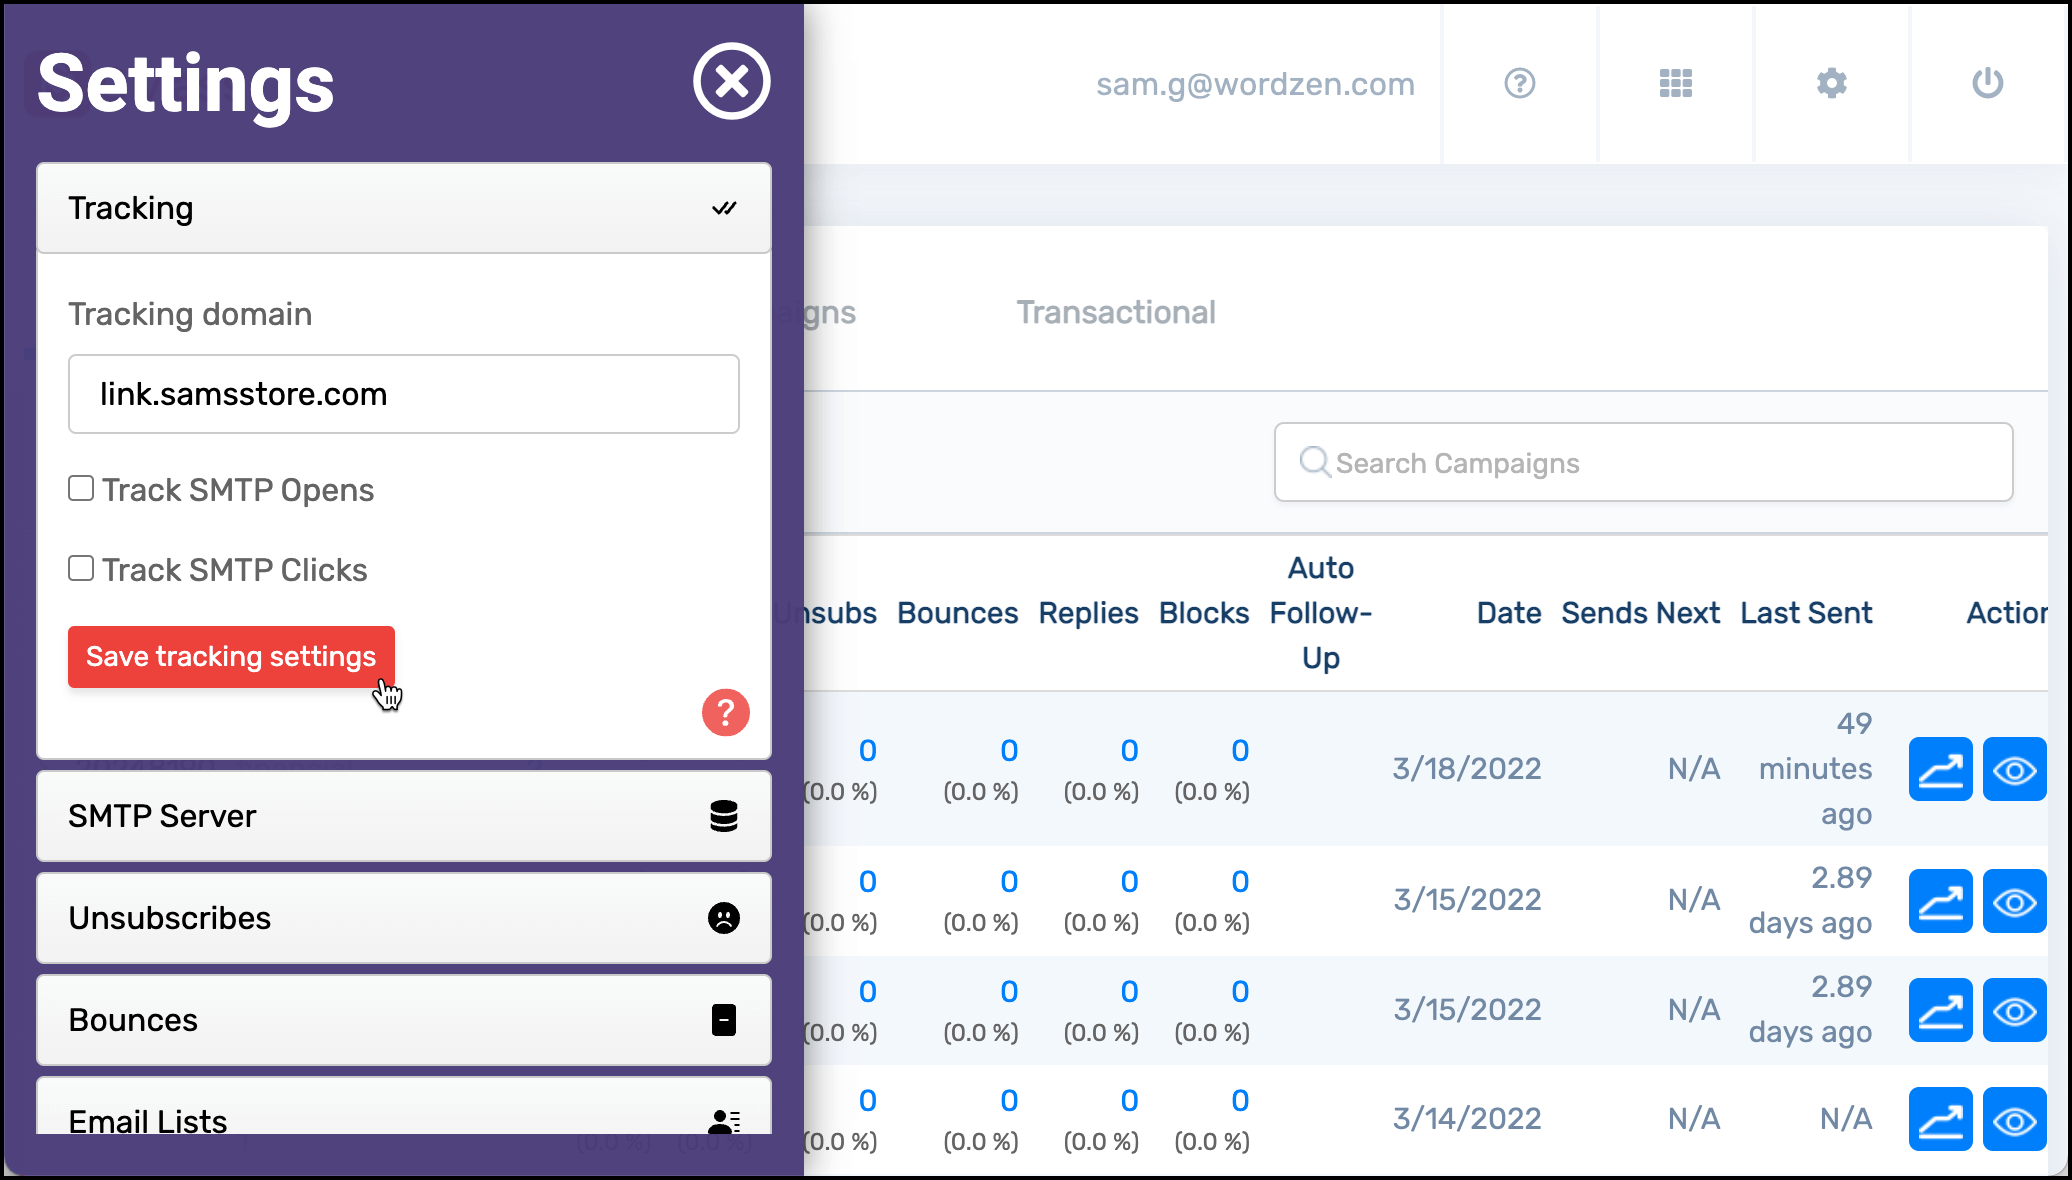Screen dimensions: 2072x1180
Task: Expand the Unsubscribes section
Action: pos(404,918)
